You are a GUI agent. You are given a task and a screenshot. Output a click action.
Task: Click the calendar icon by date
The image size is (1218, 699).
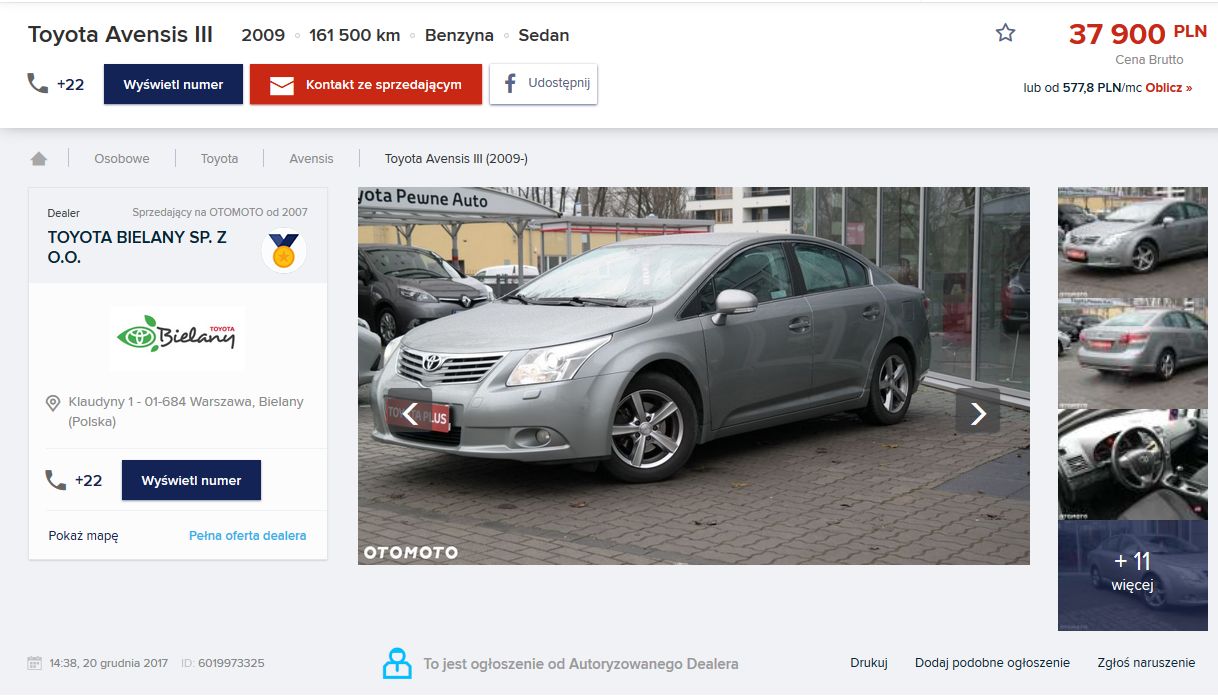pyautogui.click(x=35, y=663)
